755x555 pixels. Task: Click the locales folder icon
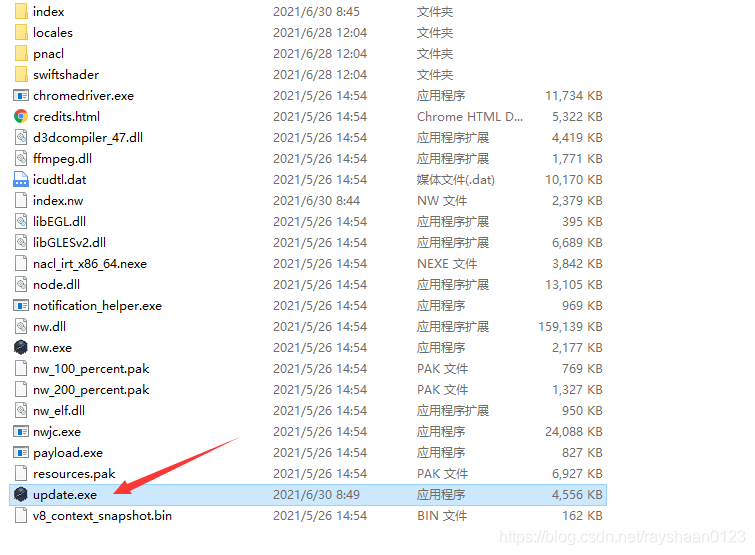(x=21, y=32)
